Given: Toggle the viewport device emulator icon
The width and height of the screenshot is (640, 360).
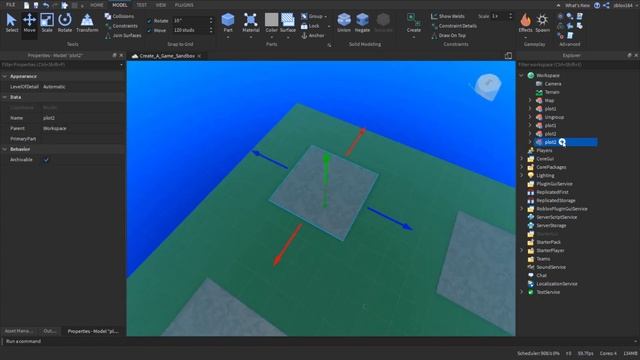Looking at the screenshot, I should pos(508,56).
